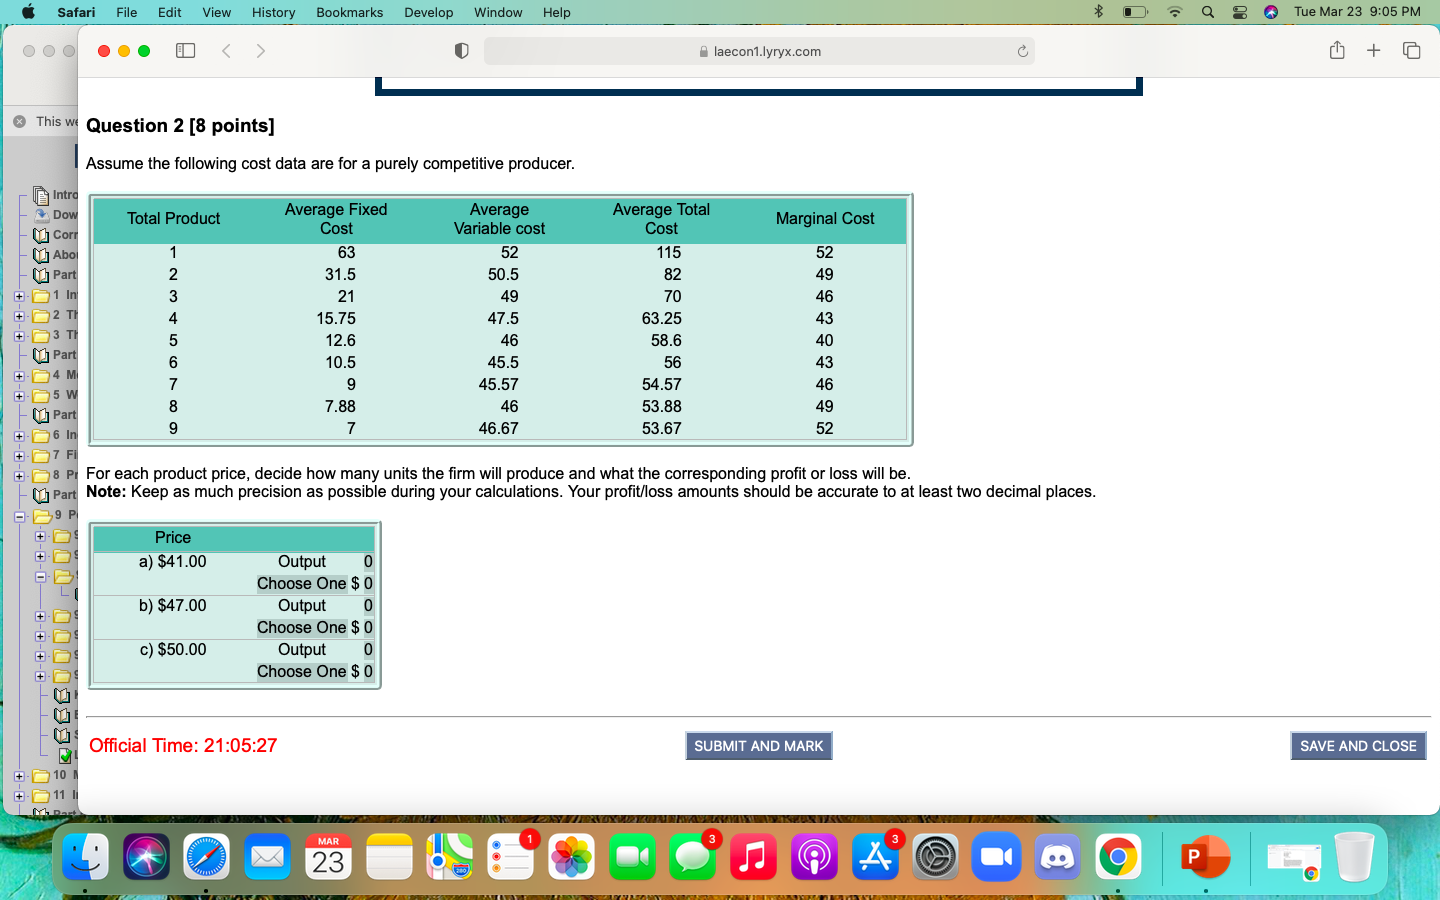Show Safari tab overview
Screen dimensions: 1440x900
pyautogui.click(x=1410, y=50)
